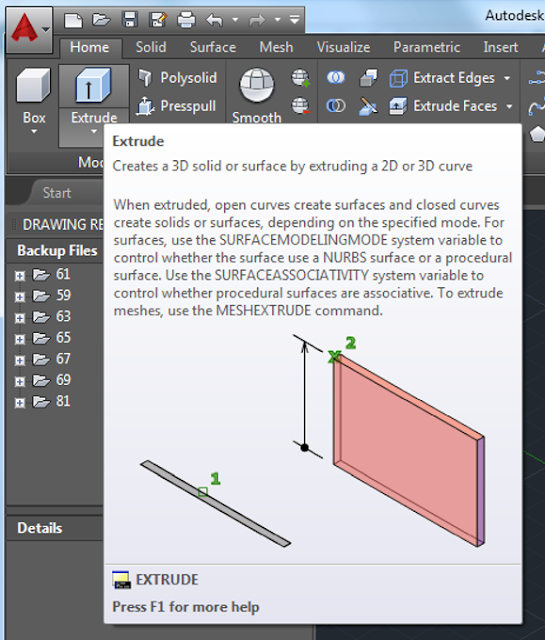Click the Extrude illustration in tooltip
This screenshot has width=545, height=640.
tap(313, 441)
